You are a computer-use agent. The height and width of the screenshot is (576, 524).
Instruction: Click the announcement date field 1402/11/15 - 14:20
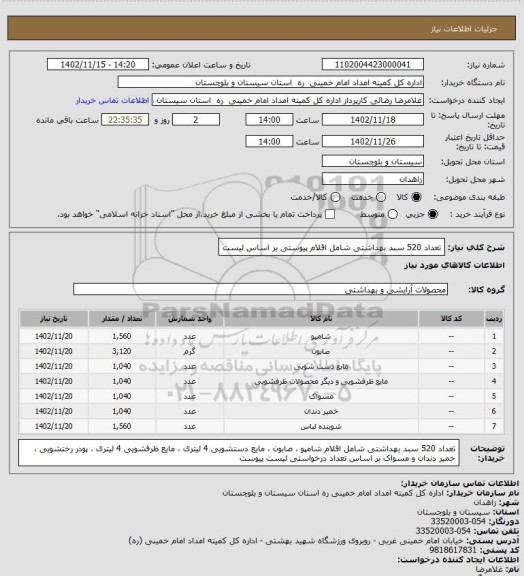pyautogui.click(x=98, y=65)
